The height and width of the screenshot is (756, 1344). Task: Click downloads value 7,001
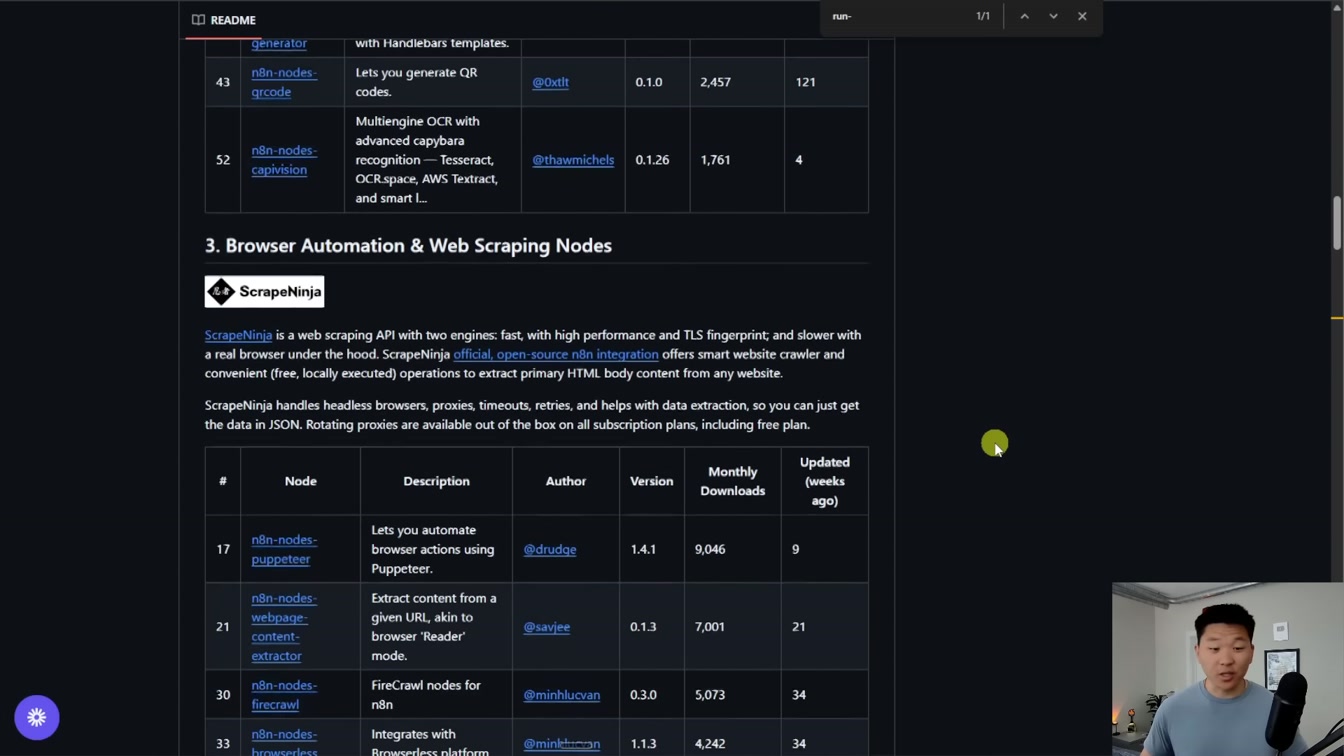[x=710, y=627]
